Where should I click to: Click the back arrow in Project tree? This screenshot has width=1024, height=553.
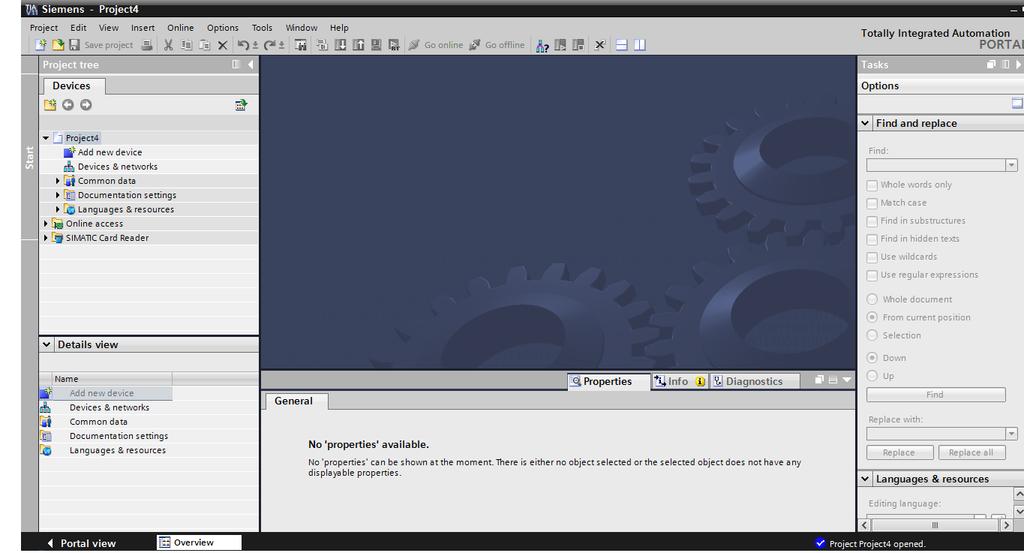tap(68, 105)
